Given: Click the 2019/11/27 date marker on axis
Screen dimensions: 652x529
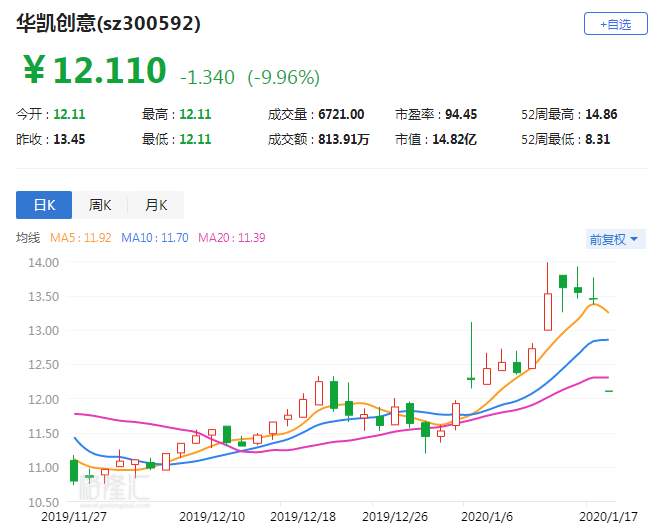Looking at the screenshot, I should (74, 517).
